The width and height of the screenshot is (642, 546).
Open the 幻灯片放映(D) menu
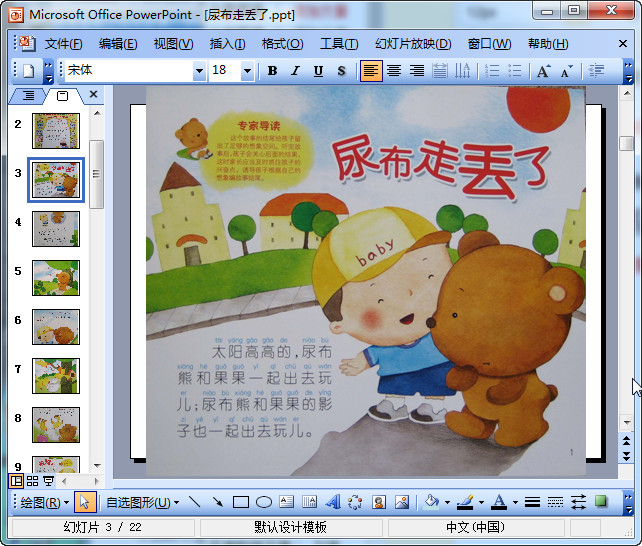tap(413, 44)
